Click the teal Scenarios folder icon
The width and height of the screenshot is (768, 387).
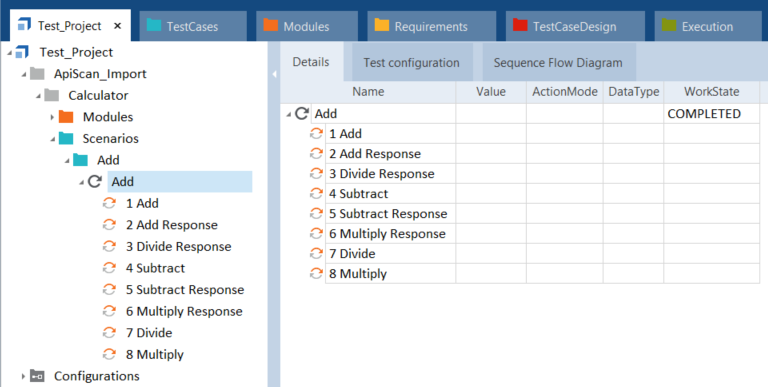click(66, 138)
